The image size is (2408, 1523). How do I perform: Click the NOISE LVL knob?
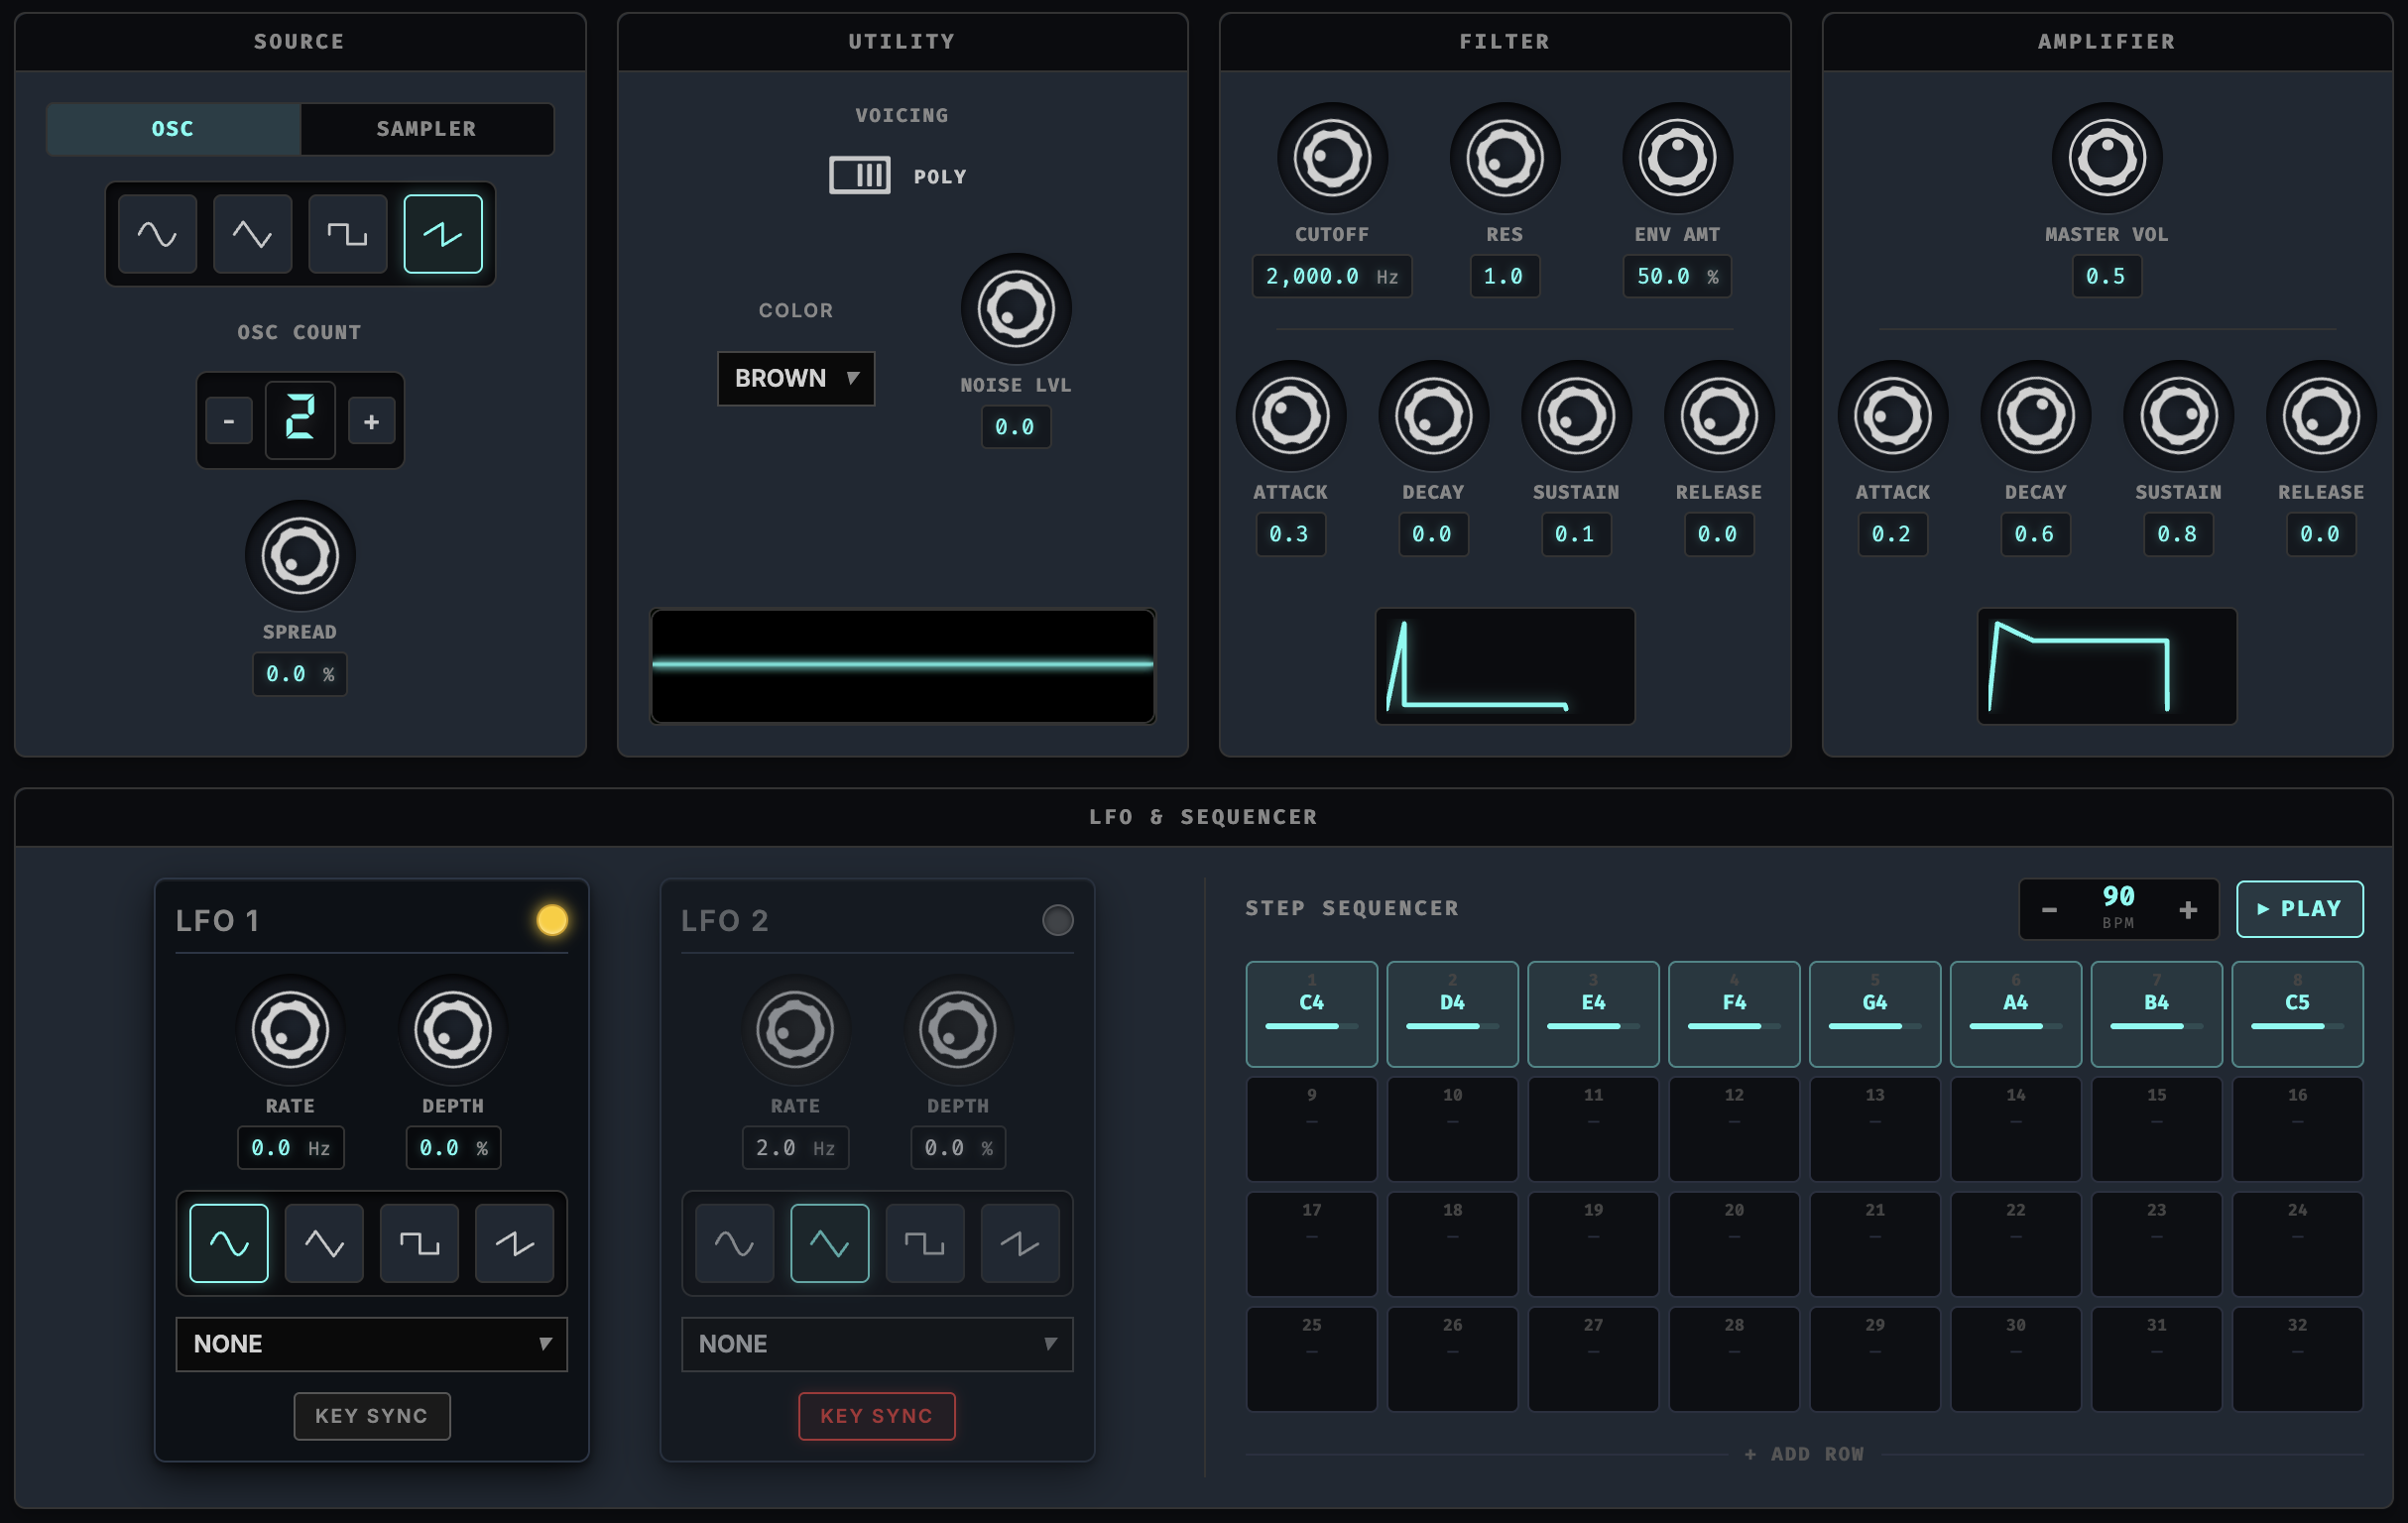pos(1015,308)
